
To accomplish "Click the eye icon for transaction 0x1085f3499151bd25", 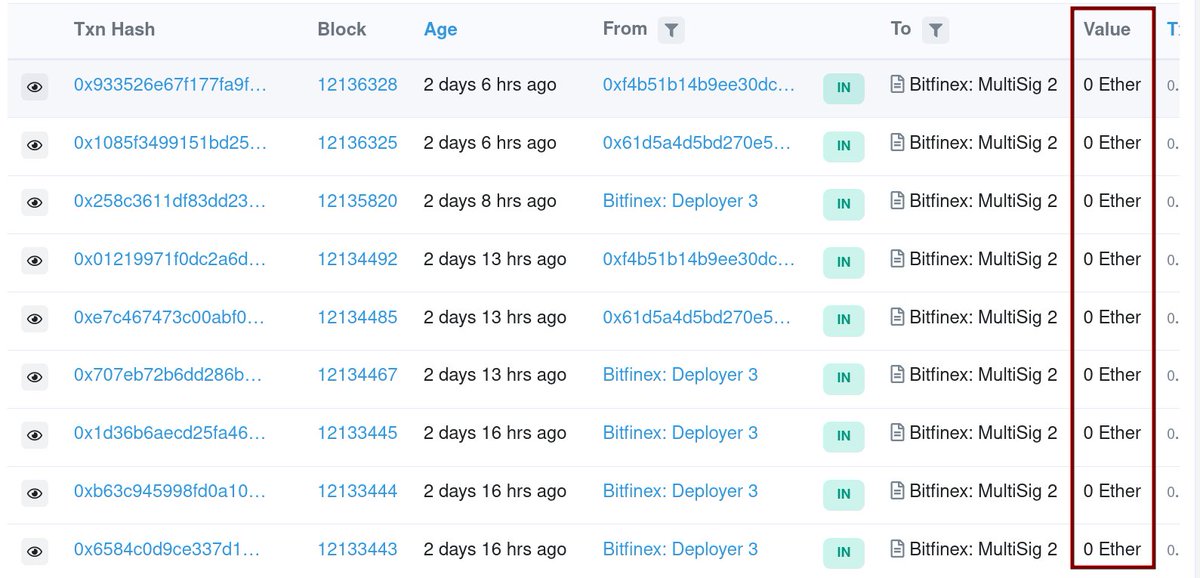I will (35, 145).
